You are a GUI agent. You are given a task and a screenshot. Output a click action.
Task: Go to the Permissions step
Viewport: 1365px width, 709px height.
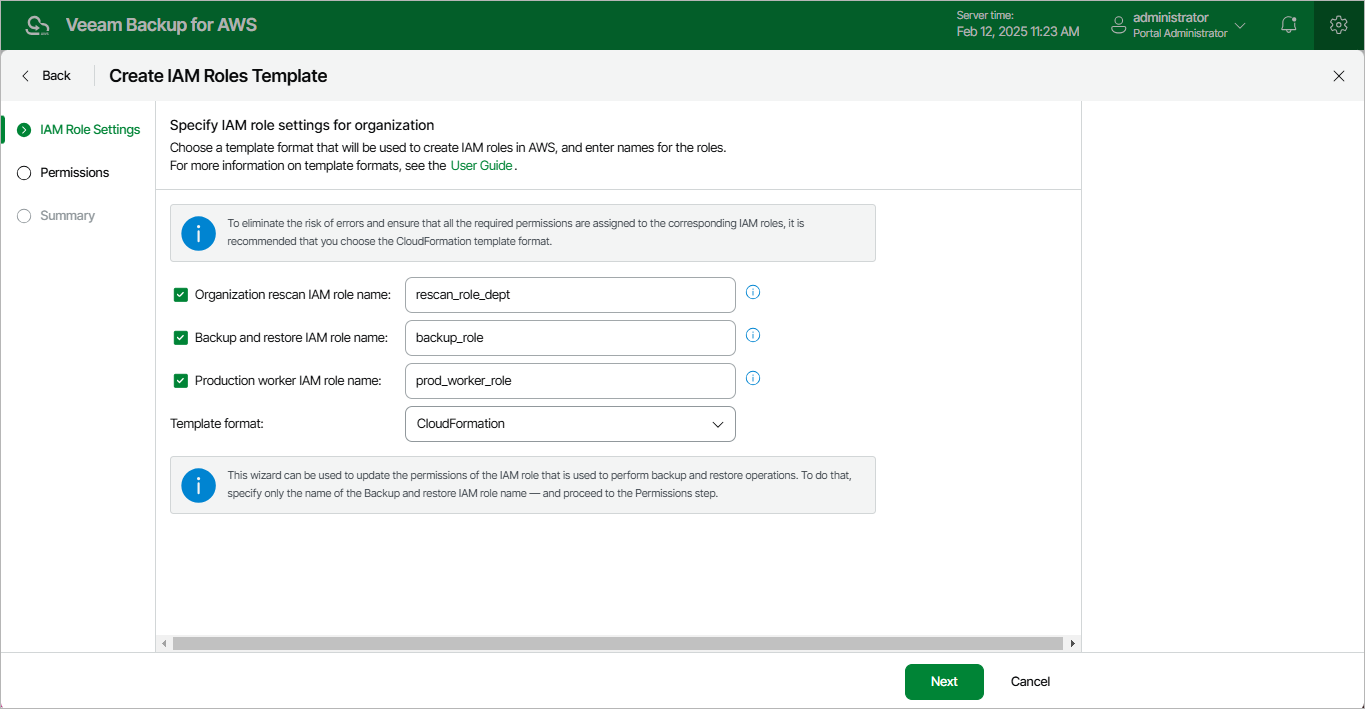click(x=75, y=172)
